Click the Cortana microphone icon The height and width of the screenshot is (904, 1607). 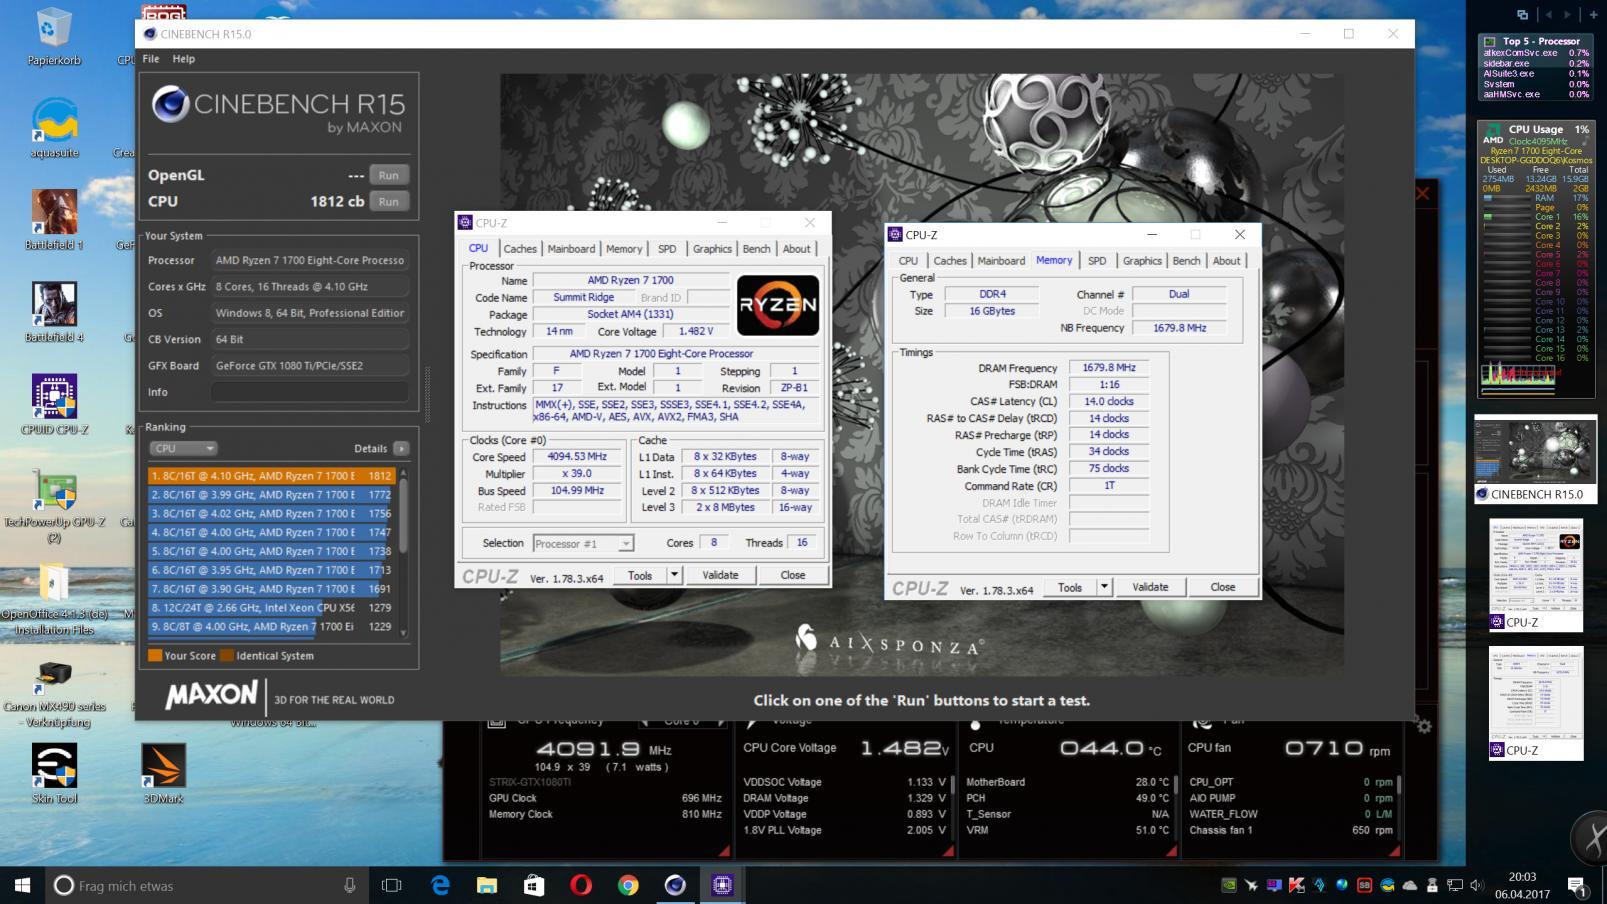tap(350, 885)
